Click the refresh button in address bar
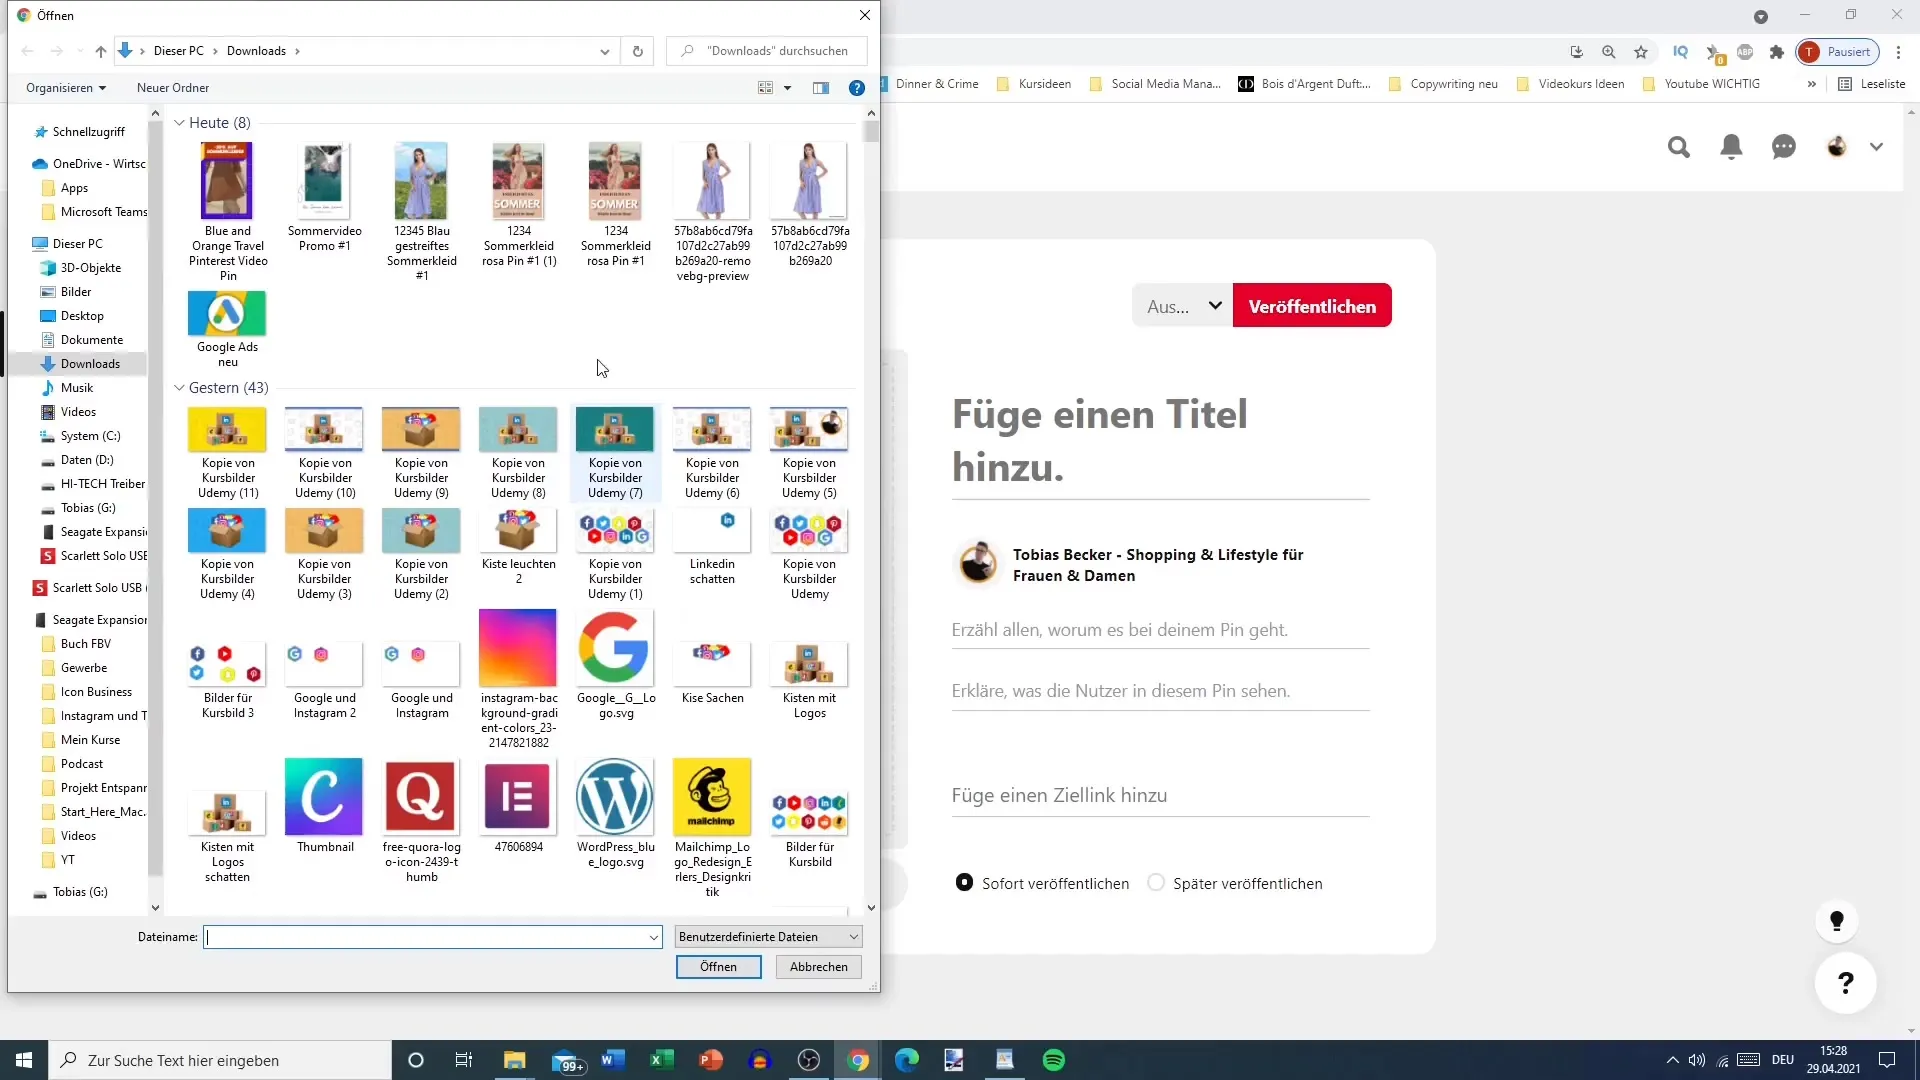Viewport: 1920px width, 1080px height. [x=638, y=50]
